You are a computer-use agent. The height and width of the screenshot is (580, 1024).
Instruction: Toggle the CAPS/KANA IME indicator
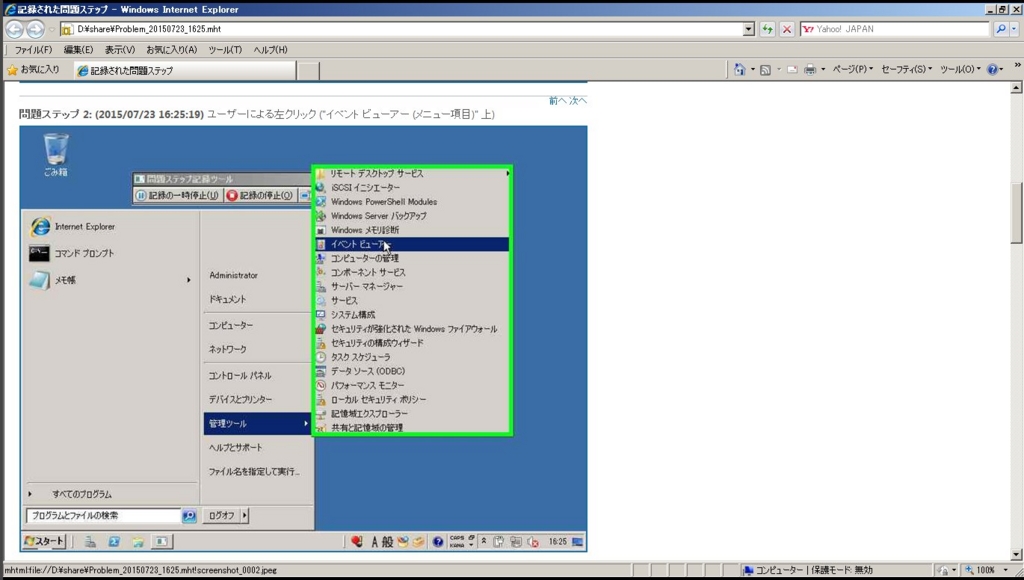click(x=458, y=540)
